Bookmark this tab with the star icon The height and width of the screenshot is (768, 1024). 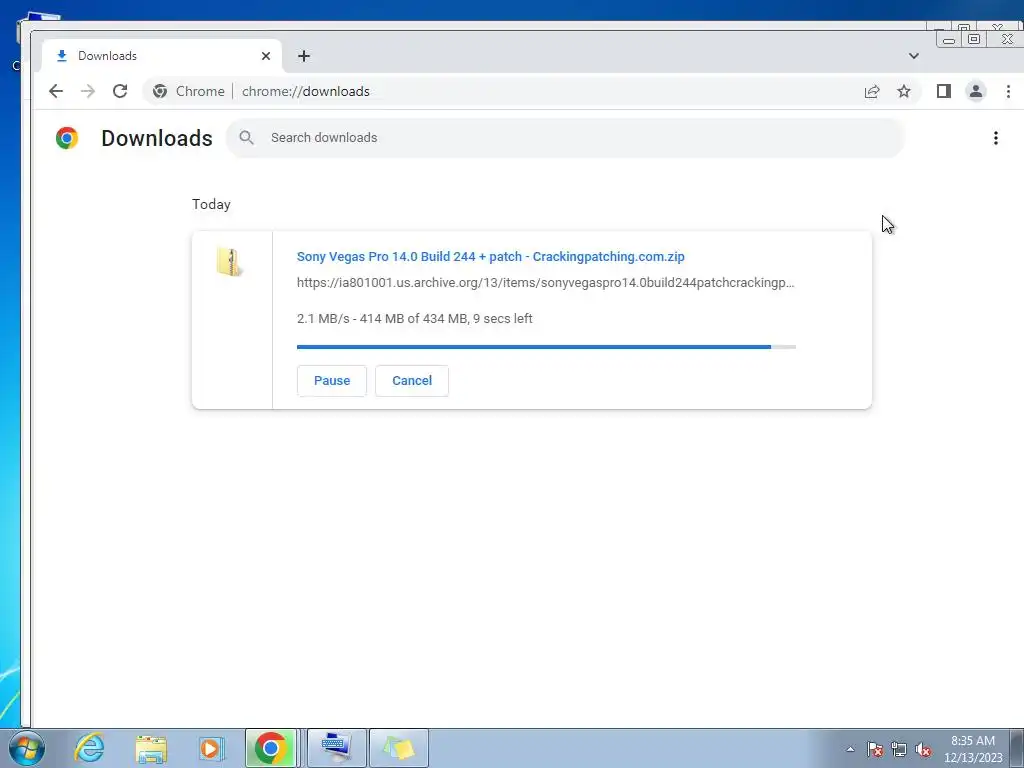pyautogui.click(x=904, y=91)
